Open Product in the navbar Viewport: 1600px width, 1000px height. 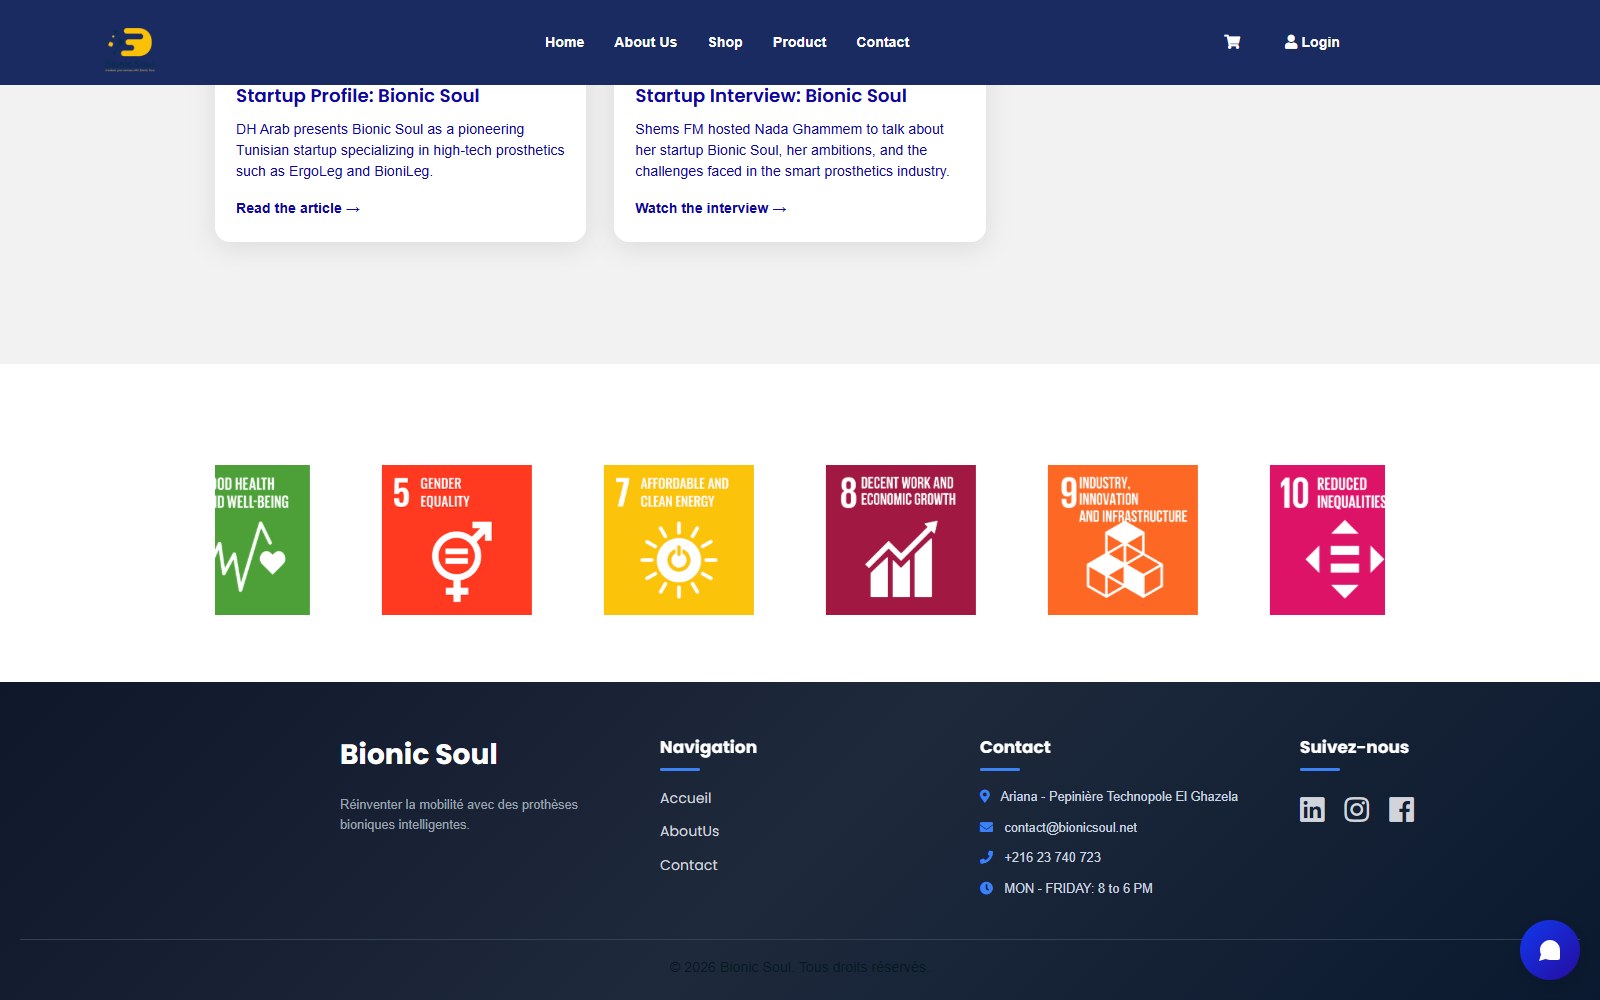(800, 42)
